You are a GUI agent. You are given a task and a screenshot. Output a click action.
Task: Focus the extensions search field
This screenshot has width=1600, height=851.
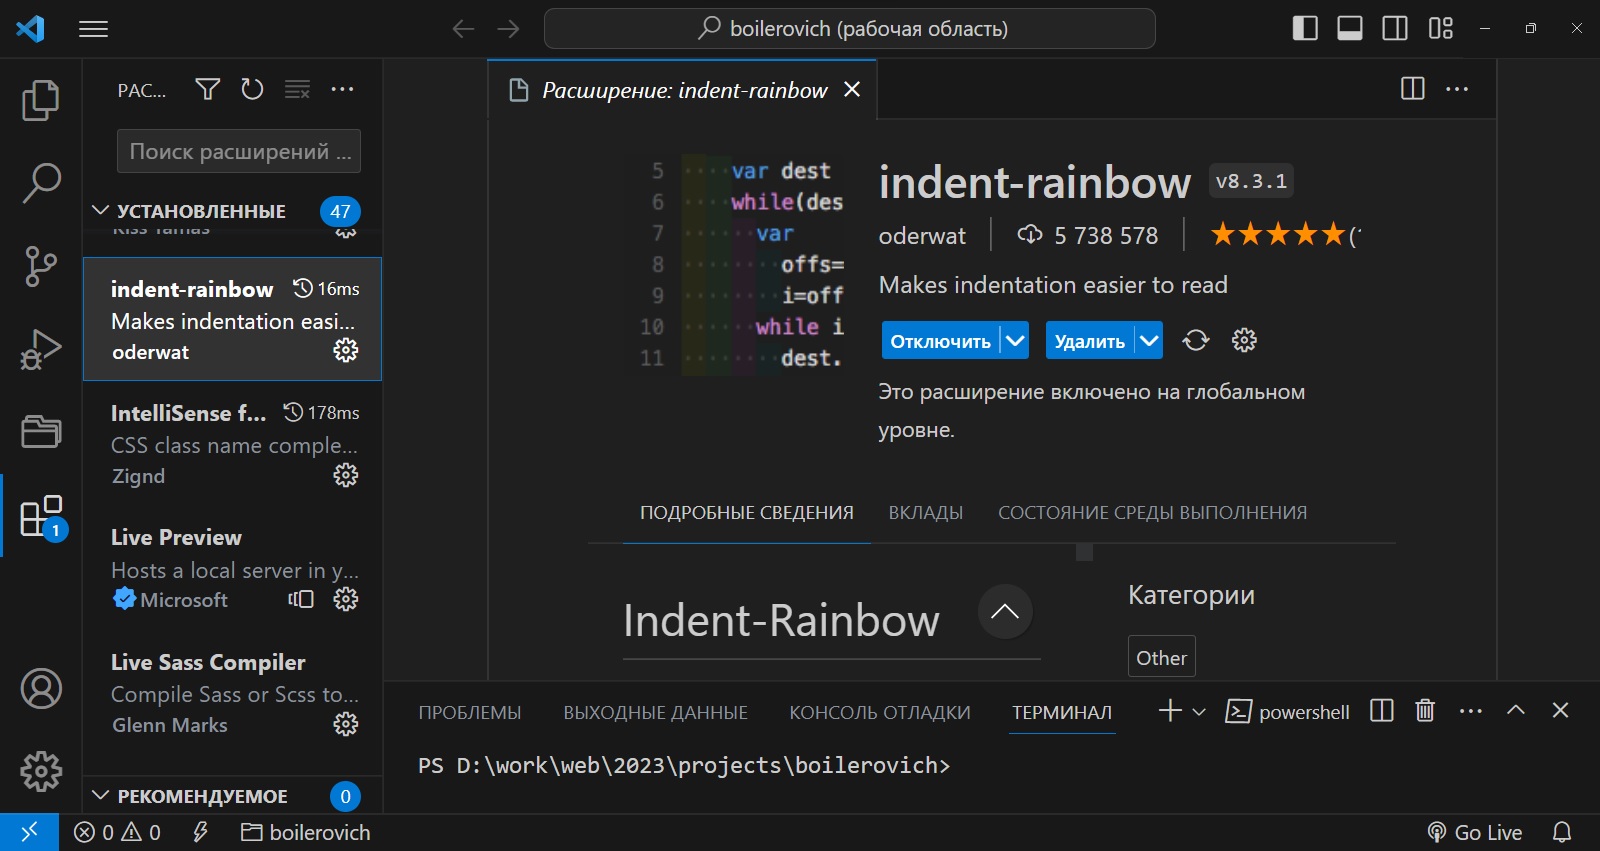click(239, 151)
